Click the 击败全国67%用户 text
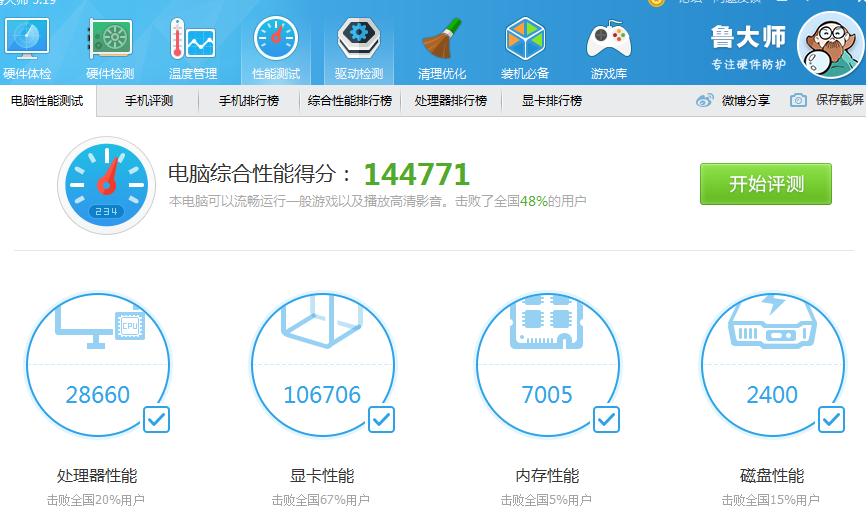 (321, 501)
